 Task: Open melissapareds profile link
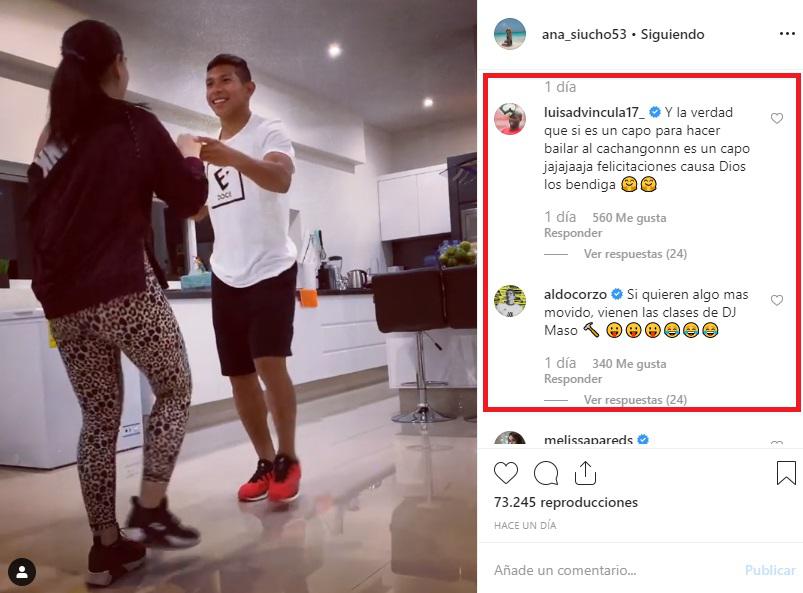tap(588, 440)
